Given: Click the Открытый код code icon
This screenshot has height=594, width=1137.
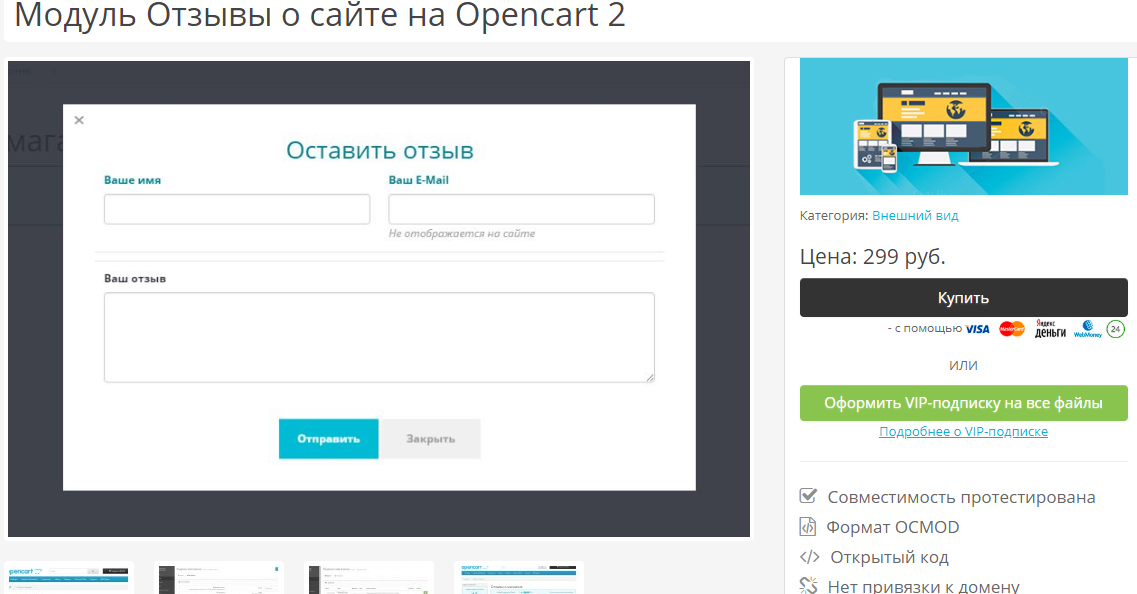Looking at the screenshot, I should click(x=809, y=557).
